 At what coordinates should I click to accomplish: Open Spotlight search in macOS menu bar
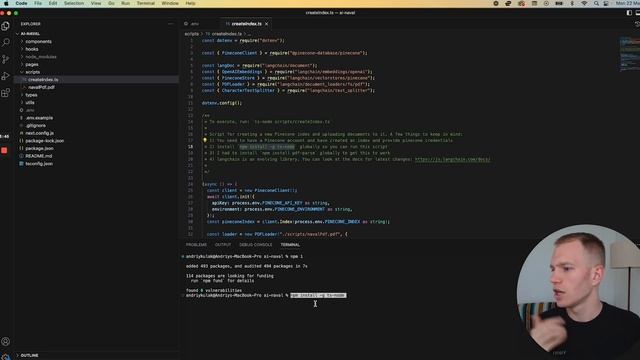click(x=596, y=3)
